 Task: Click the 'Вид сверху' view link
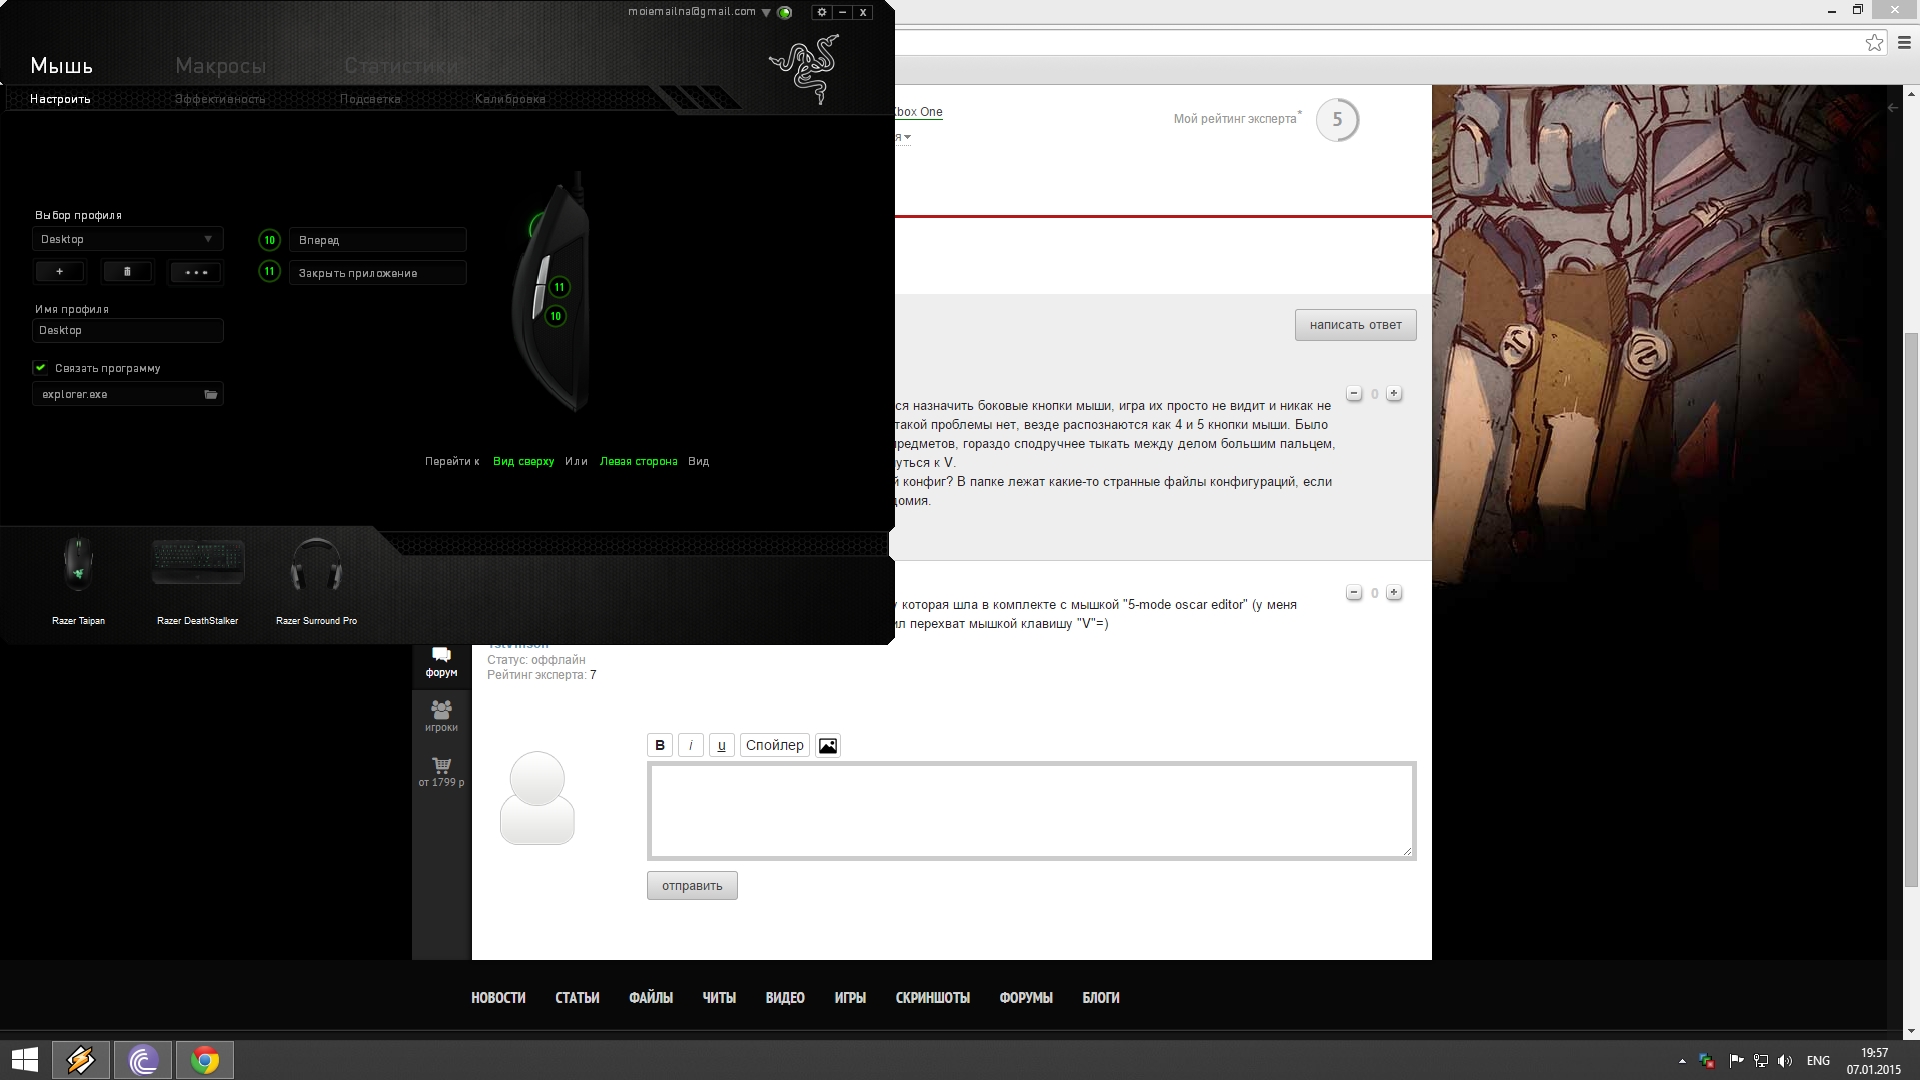(523, 462)
